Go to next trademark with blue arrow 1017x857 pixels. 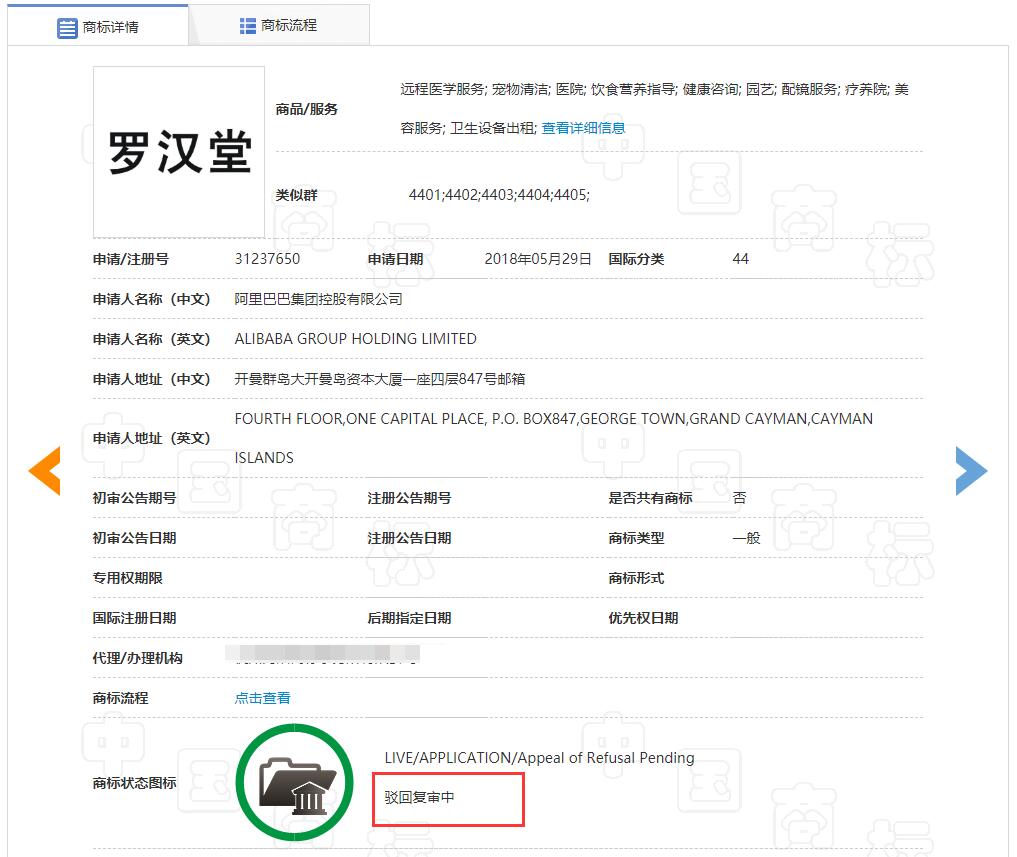click(972, 471)
